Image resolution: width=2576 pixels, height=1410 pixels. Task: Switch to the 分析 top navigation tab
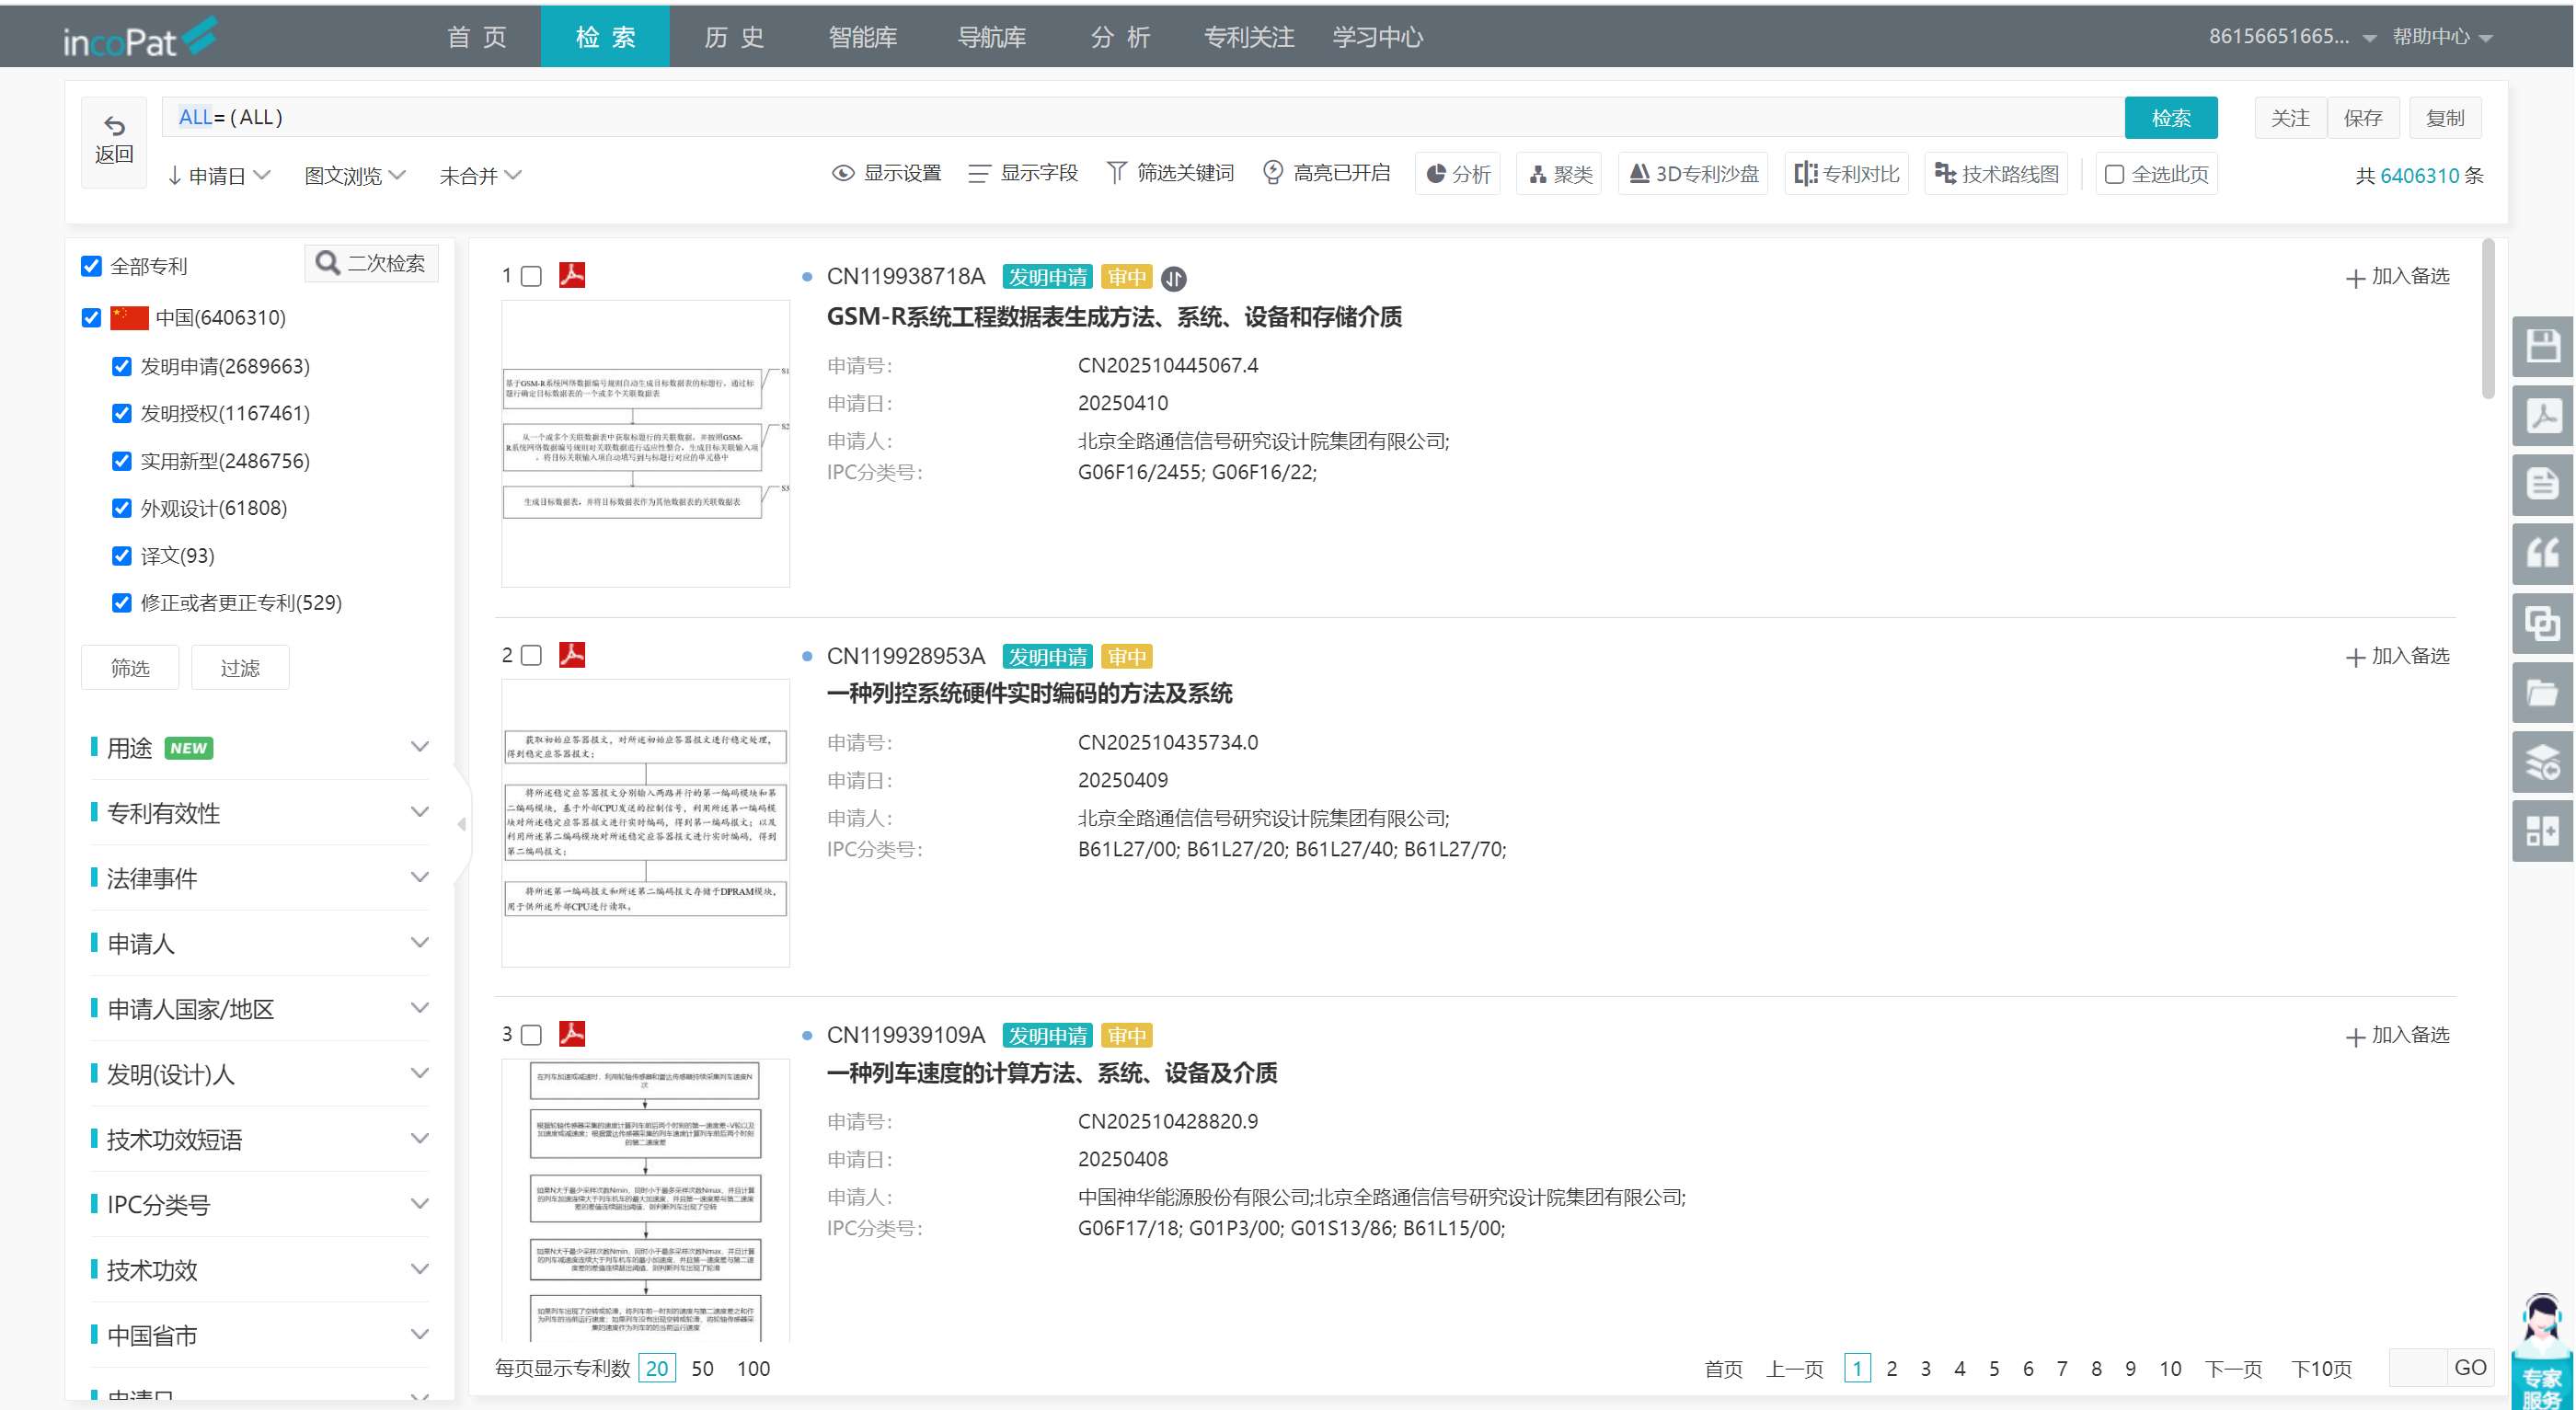point(1121,37)
